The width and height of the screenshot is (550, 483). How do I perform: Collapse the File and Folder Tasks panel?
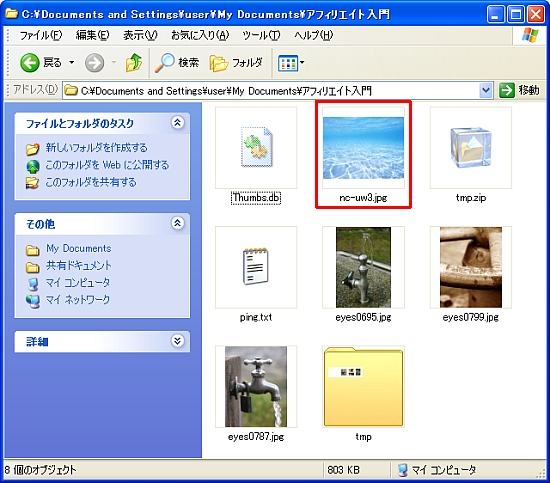coord(177,123)
